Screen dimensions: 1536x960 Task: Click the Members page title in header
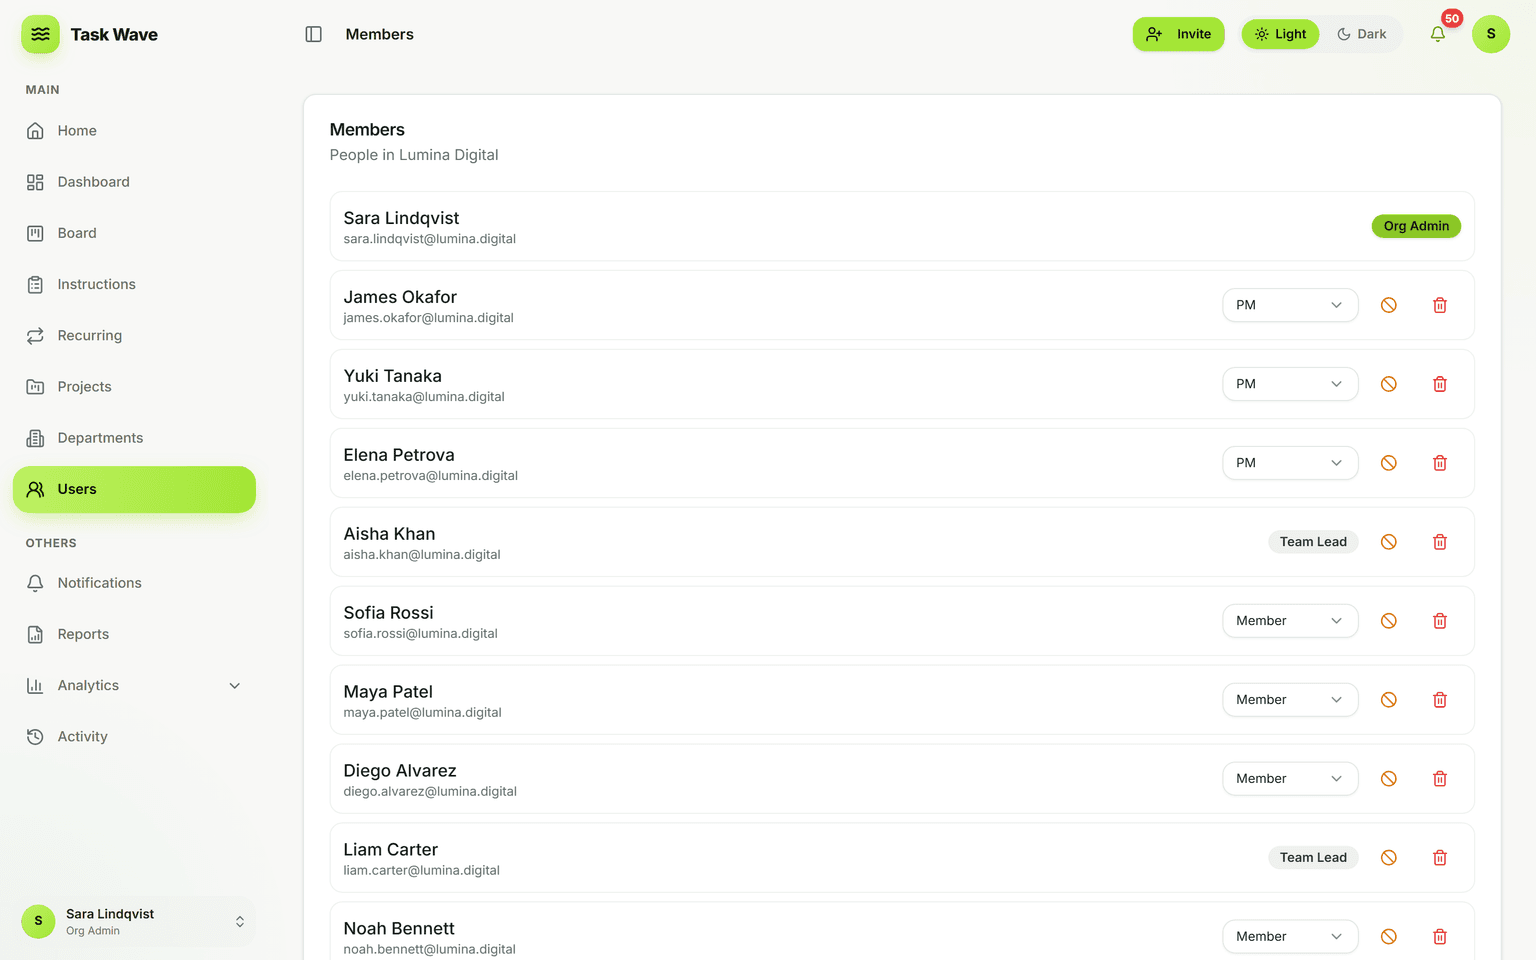click(x=380, y=34)
